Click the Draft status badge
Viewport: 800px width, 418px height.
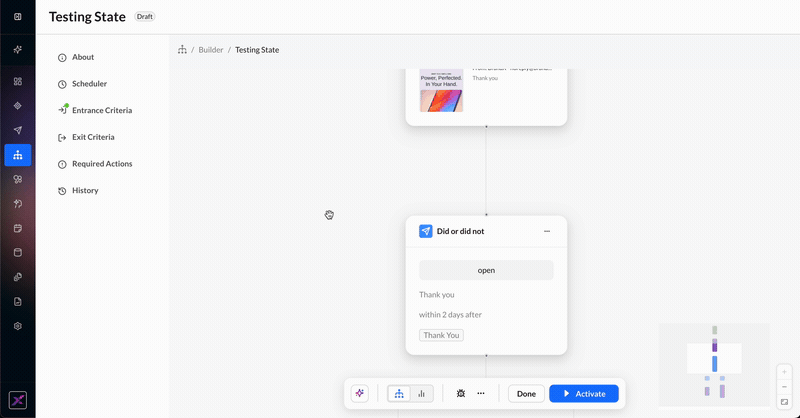click(x=144, y=17)
